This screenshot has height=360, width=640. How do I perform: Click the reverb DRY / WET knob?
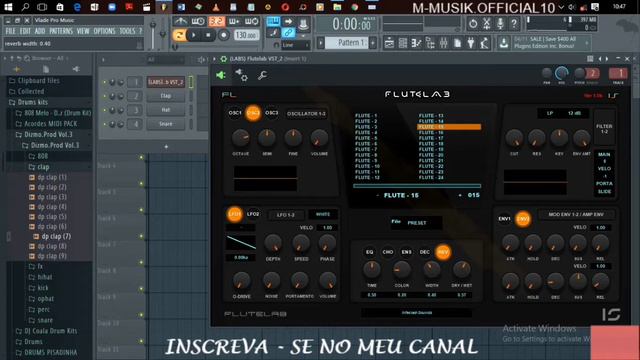click(x=462, y=269)
